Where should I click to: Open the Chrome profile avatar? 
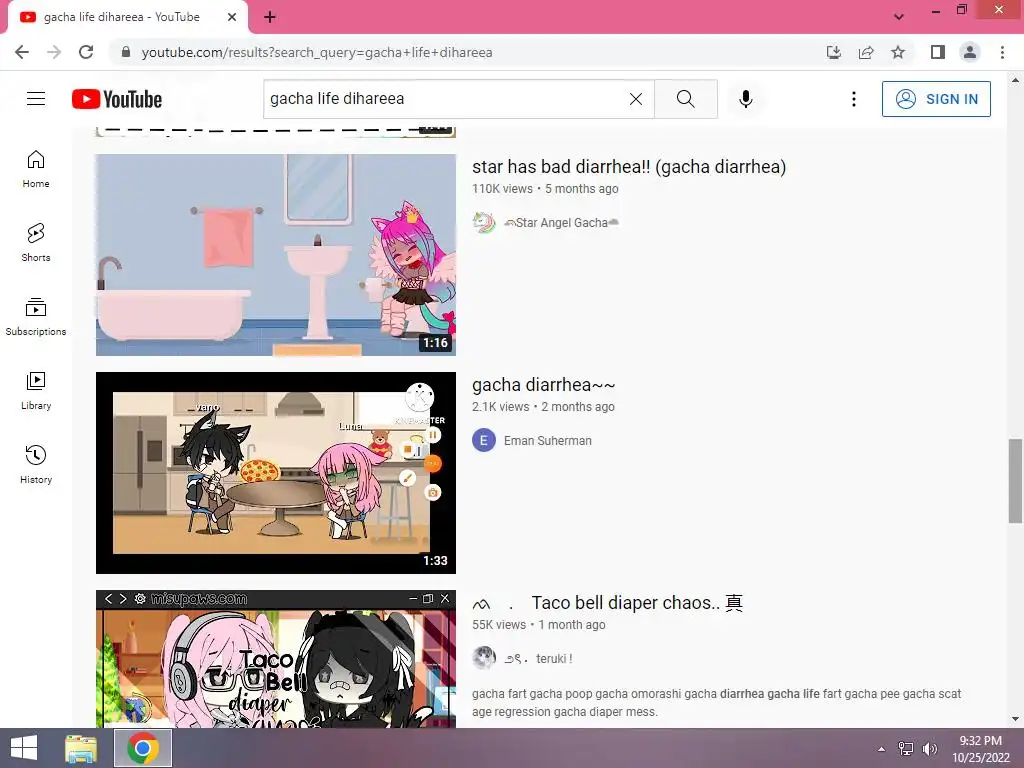(x=970, y=52)
